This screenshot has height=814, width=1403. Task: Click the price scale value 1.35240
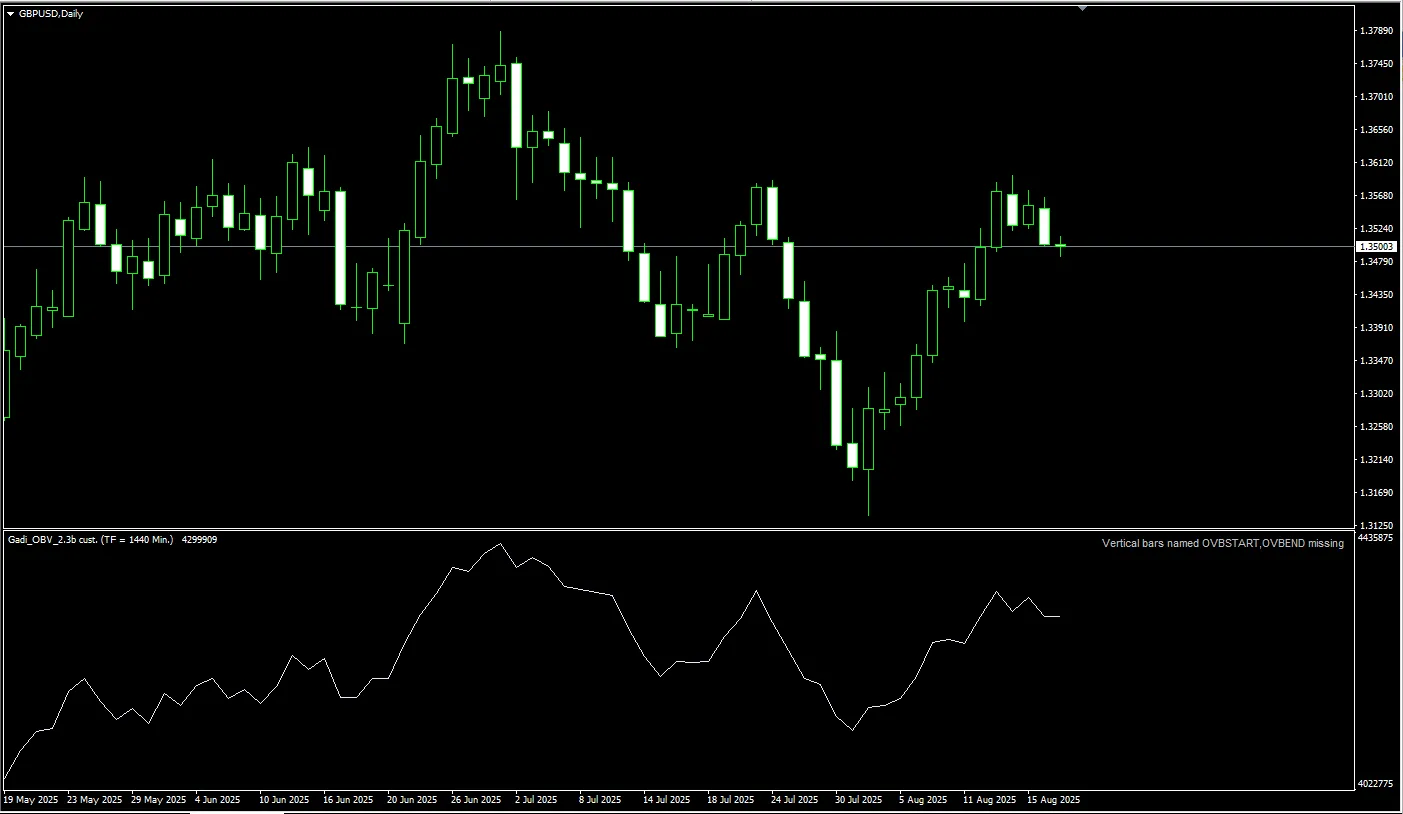click(1378, 229)
